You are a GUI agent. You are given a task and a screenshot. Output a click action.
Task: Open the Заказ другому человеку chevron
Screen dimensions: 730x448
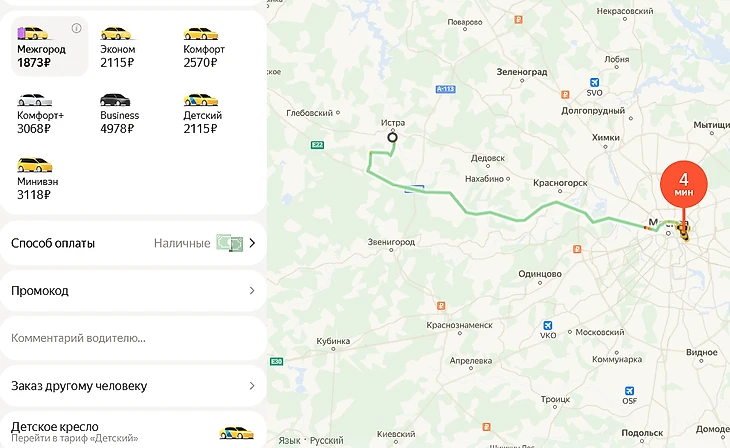click(x=252, y=386)
